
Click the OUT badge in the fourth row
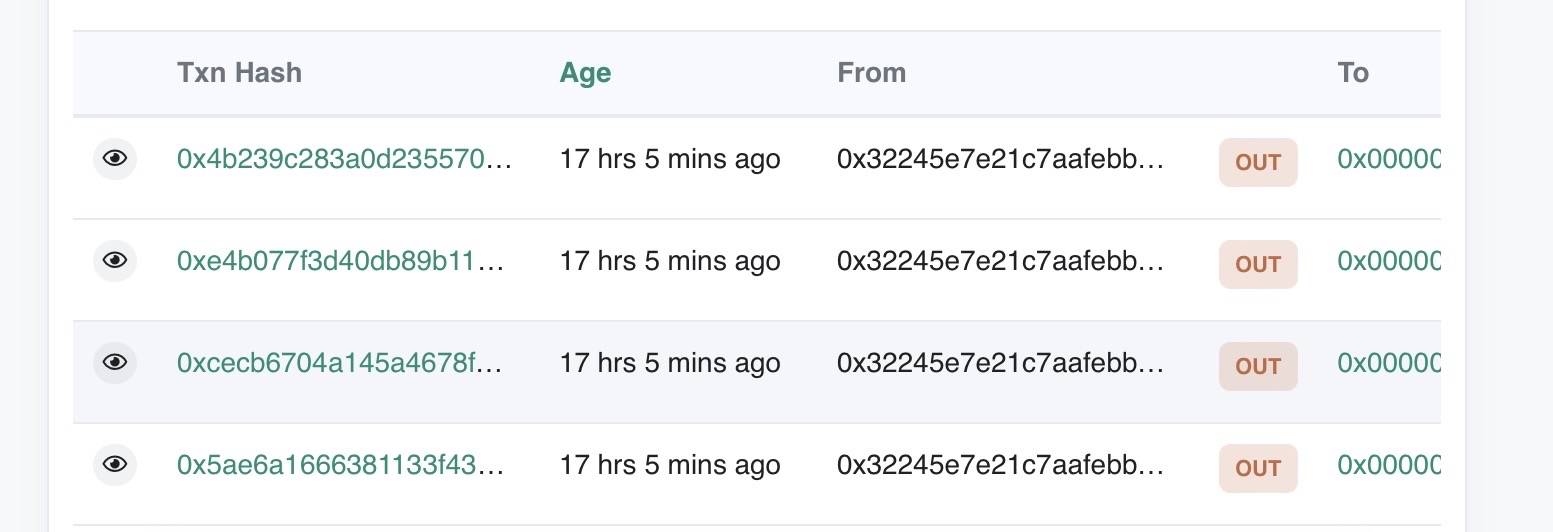1258,468
